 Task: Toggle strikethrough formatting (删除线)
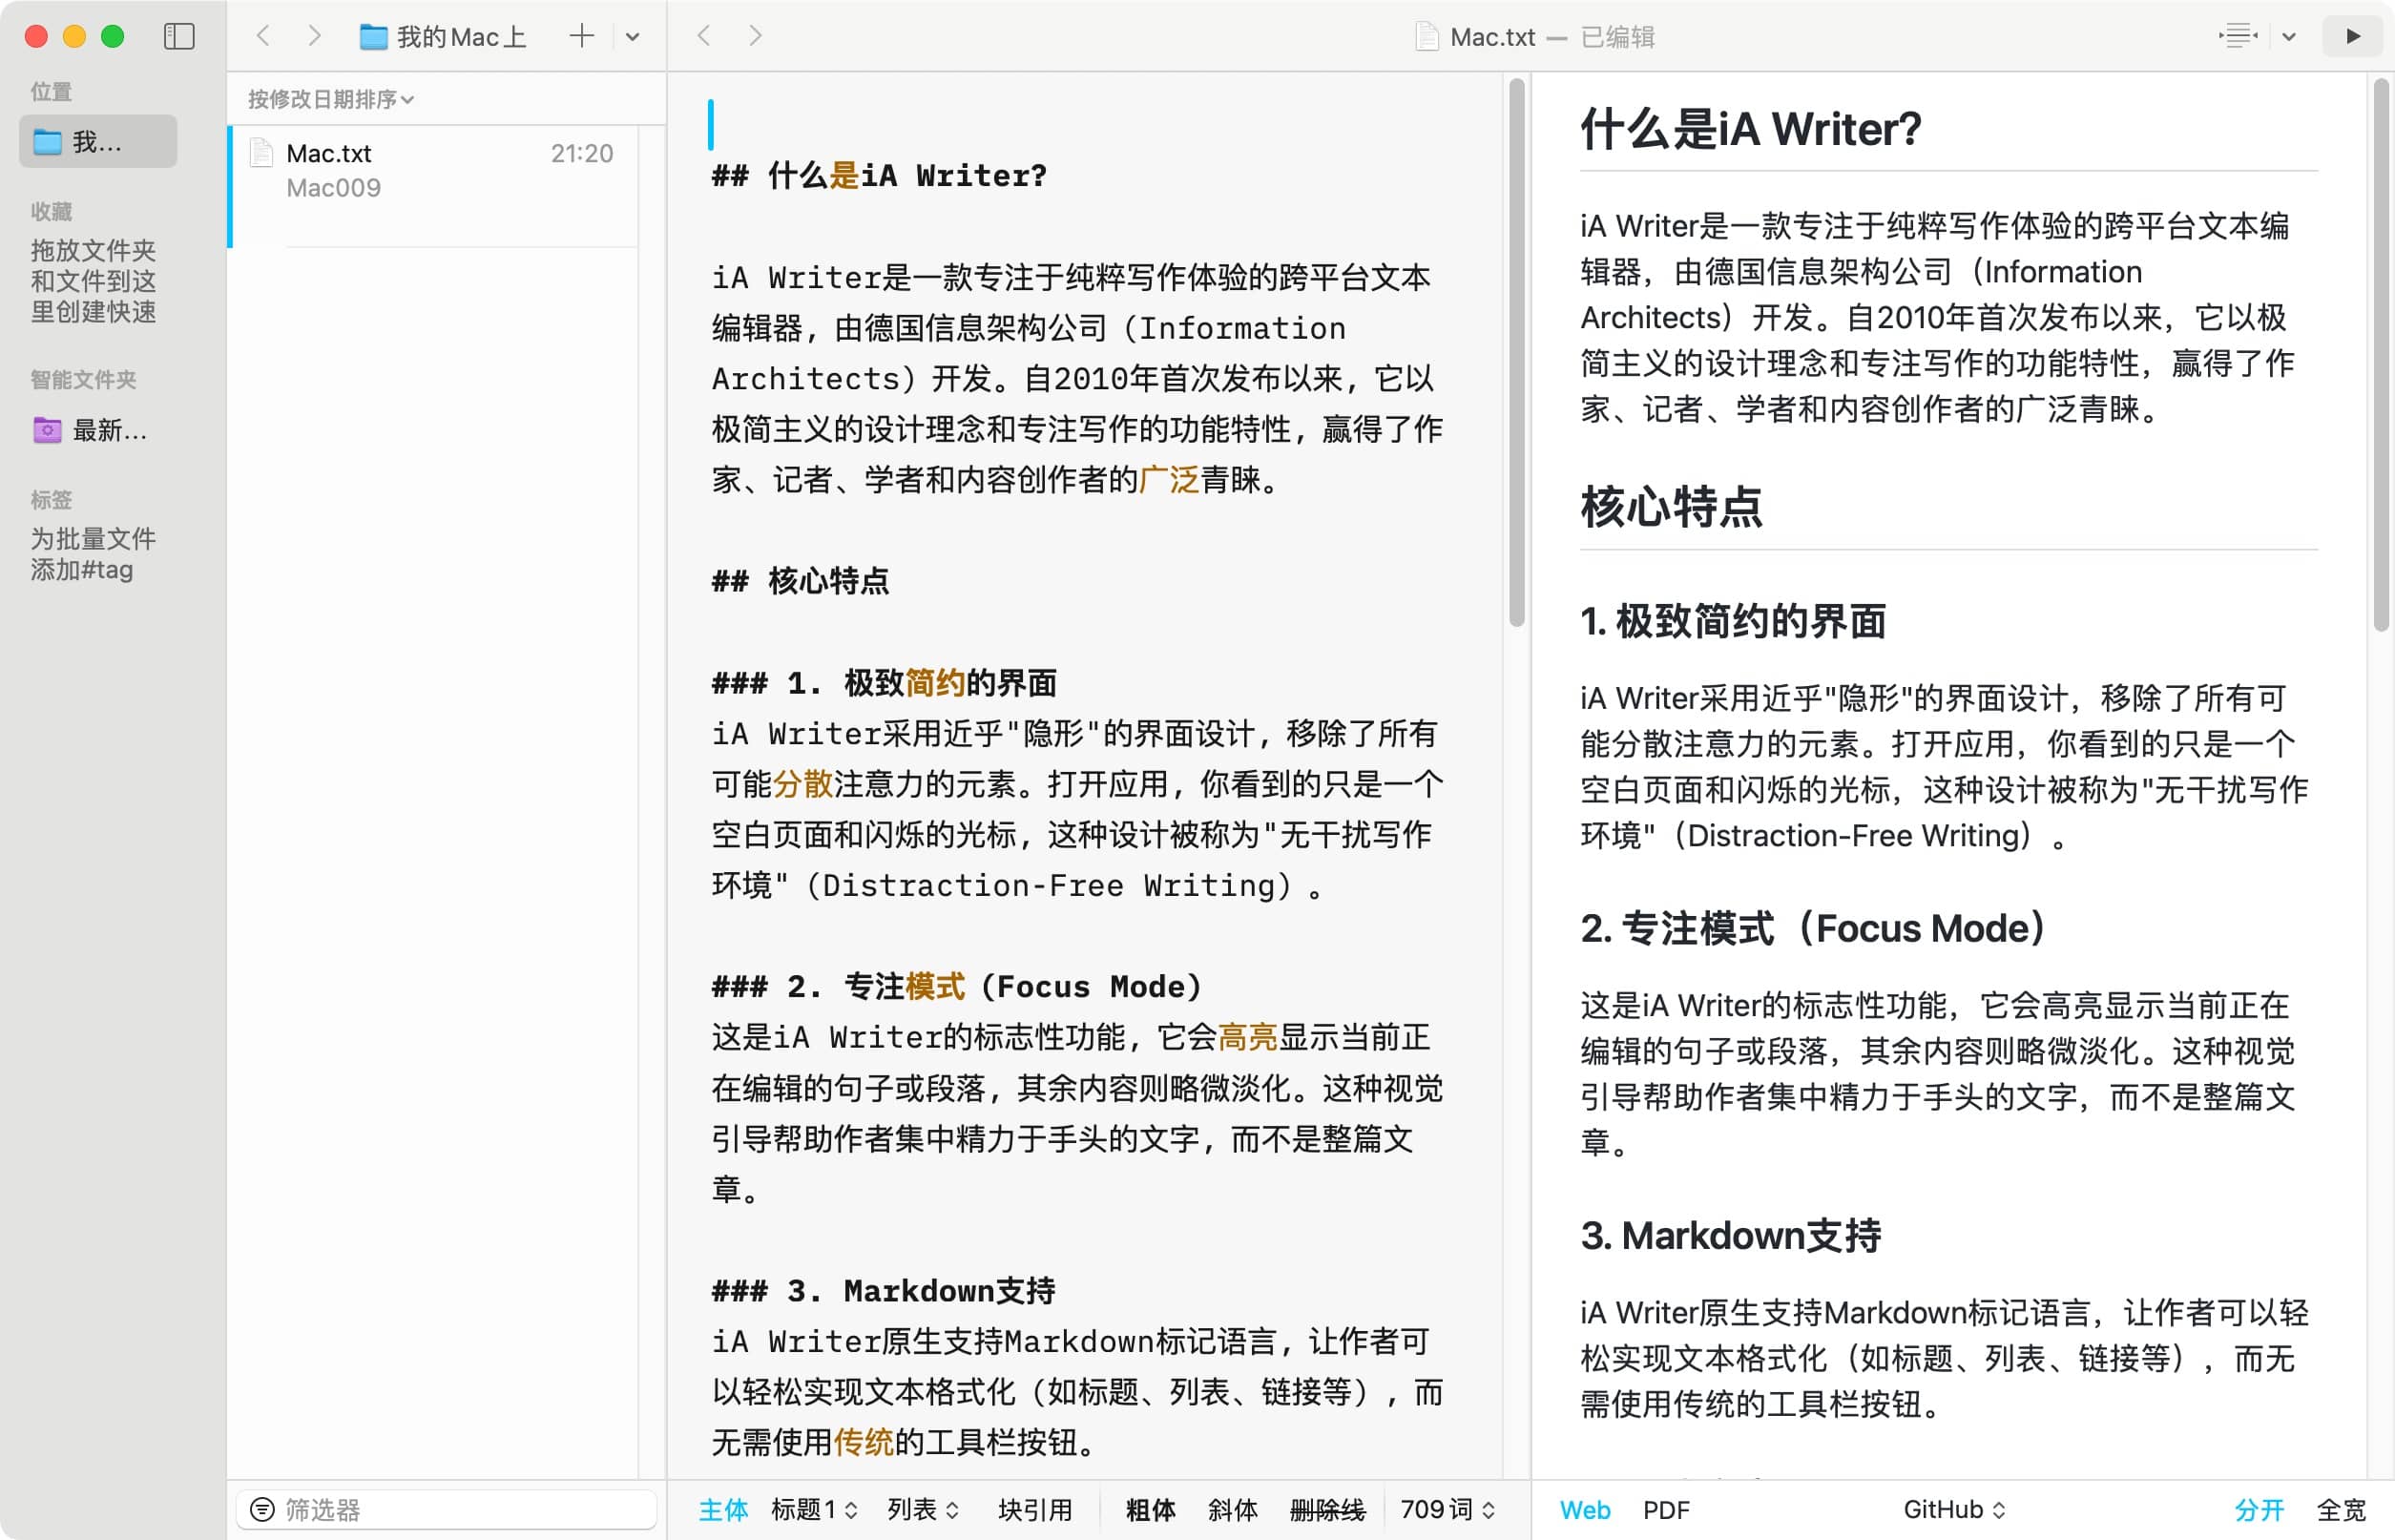click(x=1327, y=1509)
